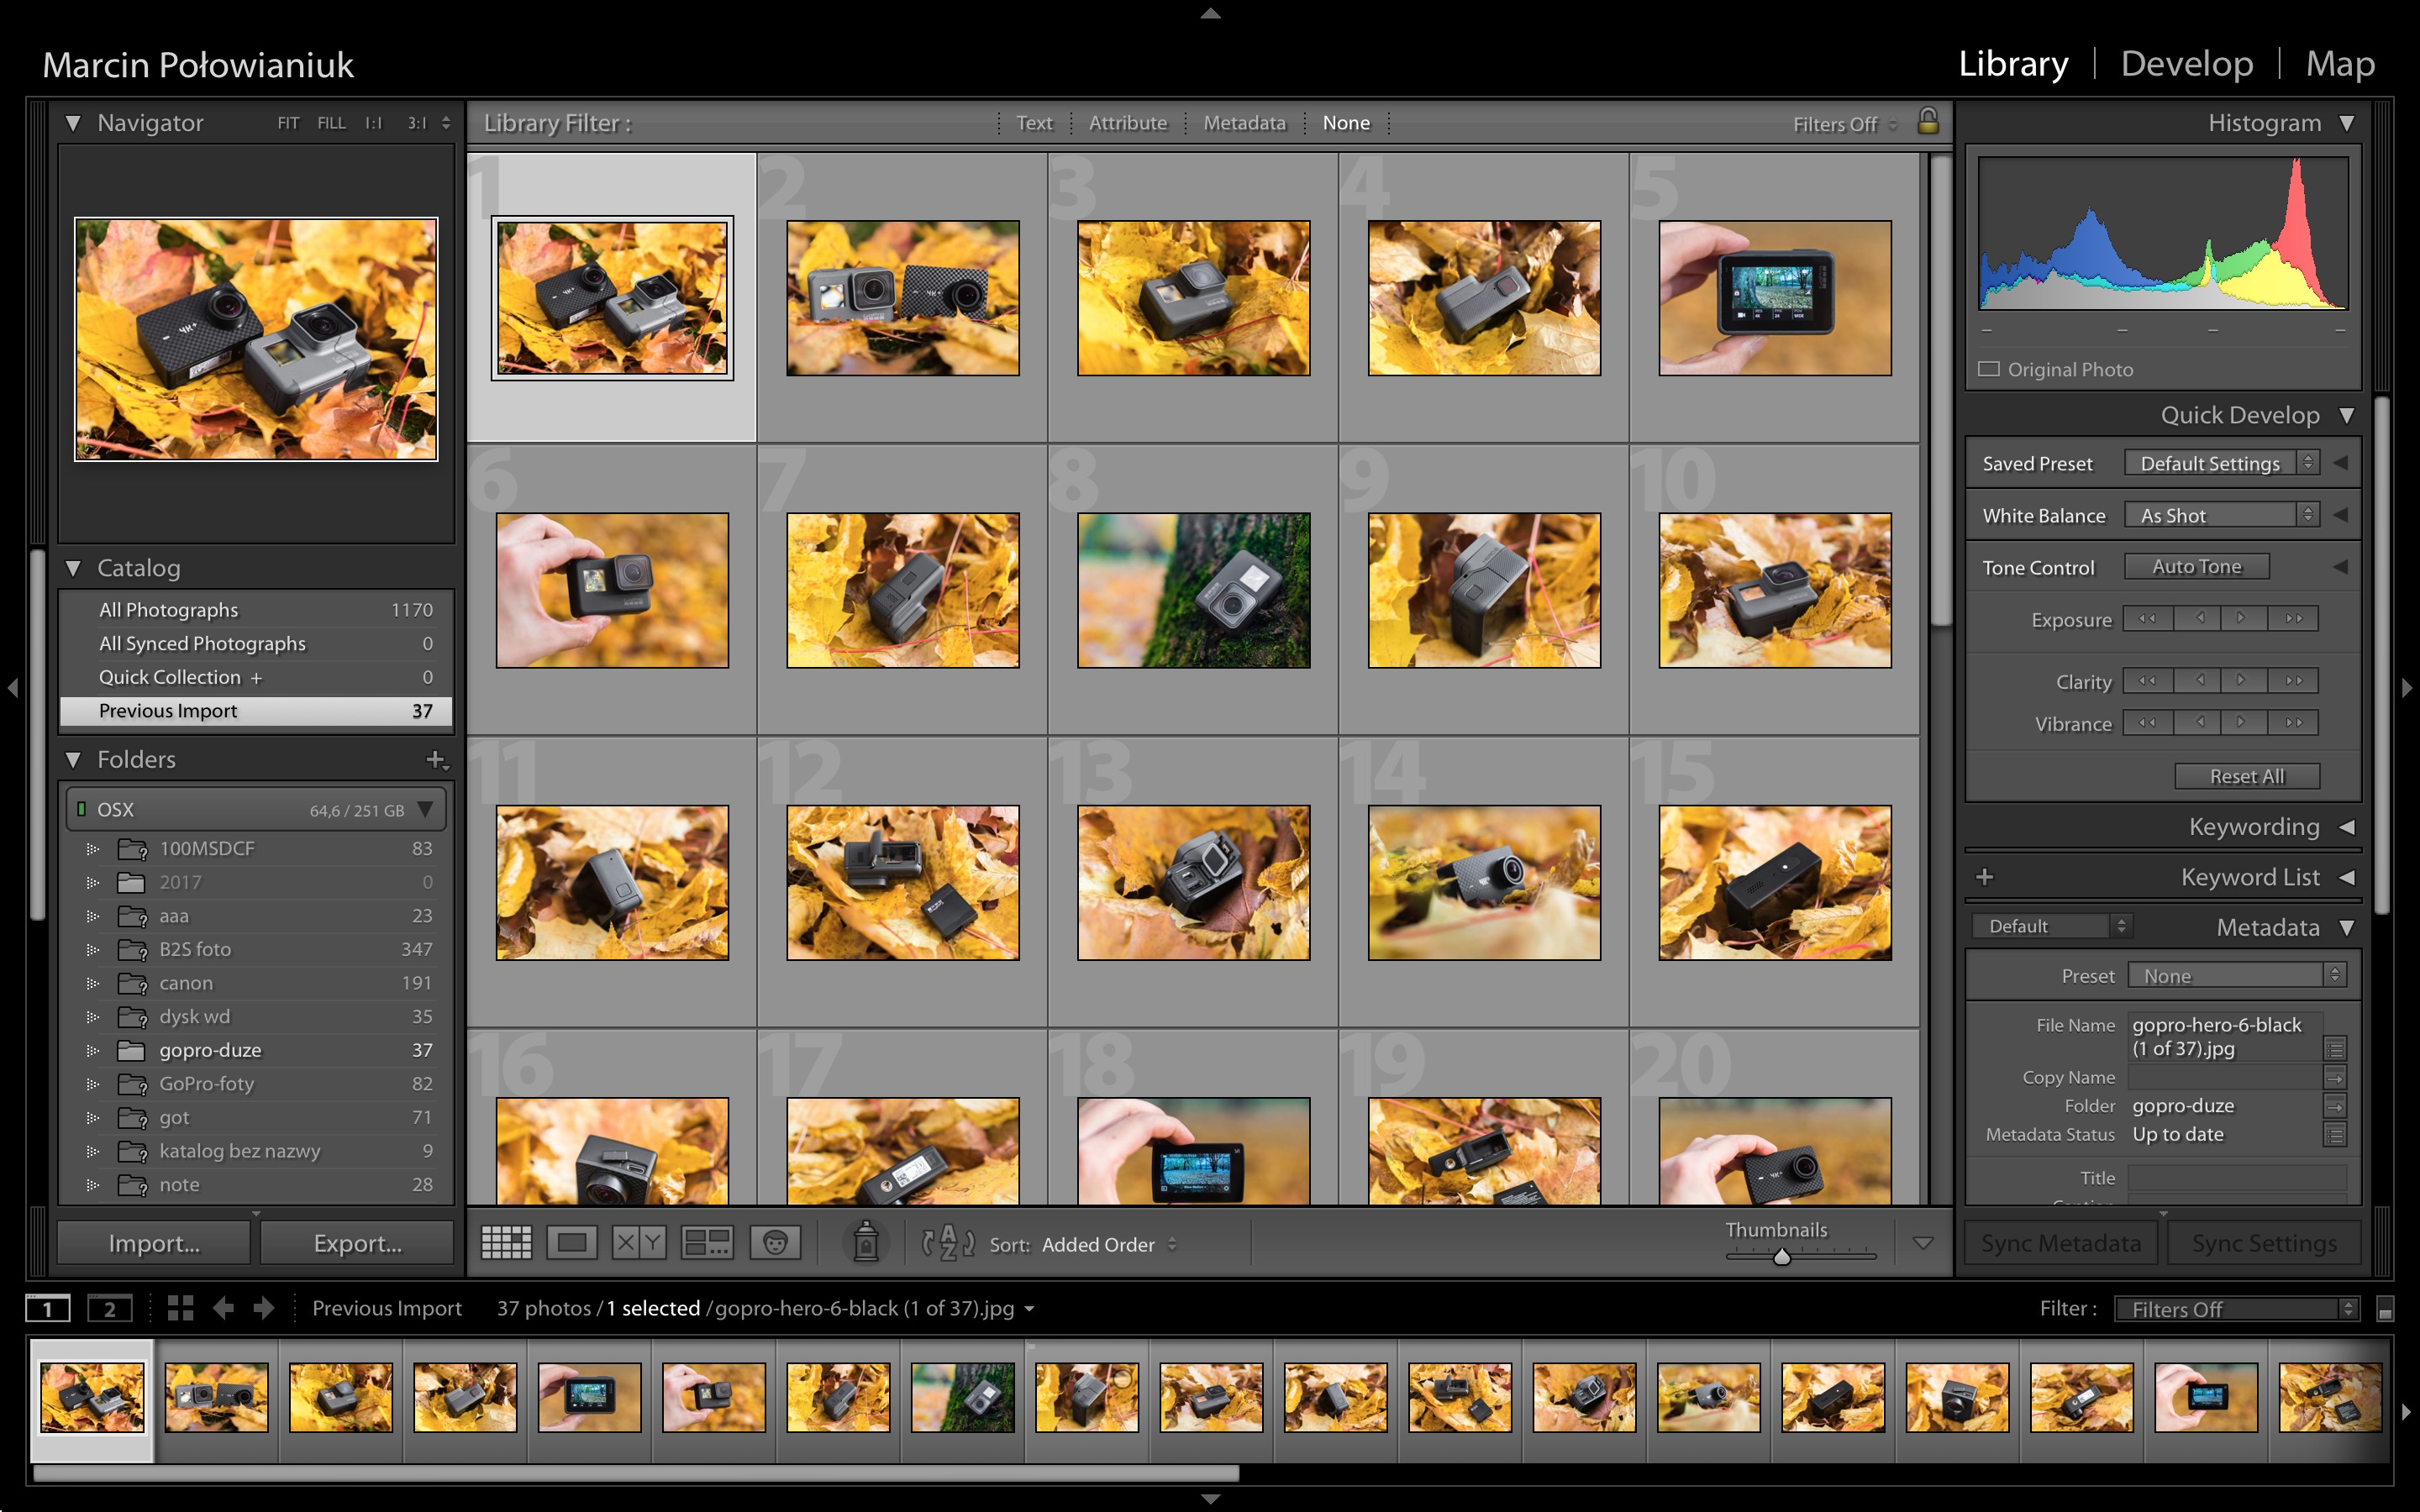Add keyword with plus in Keyword List
Image resolution: width=2420 pixels, height=1512 pixels.
click(x=1985, y=877)
